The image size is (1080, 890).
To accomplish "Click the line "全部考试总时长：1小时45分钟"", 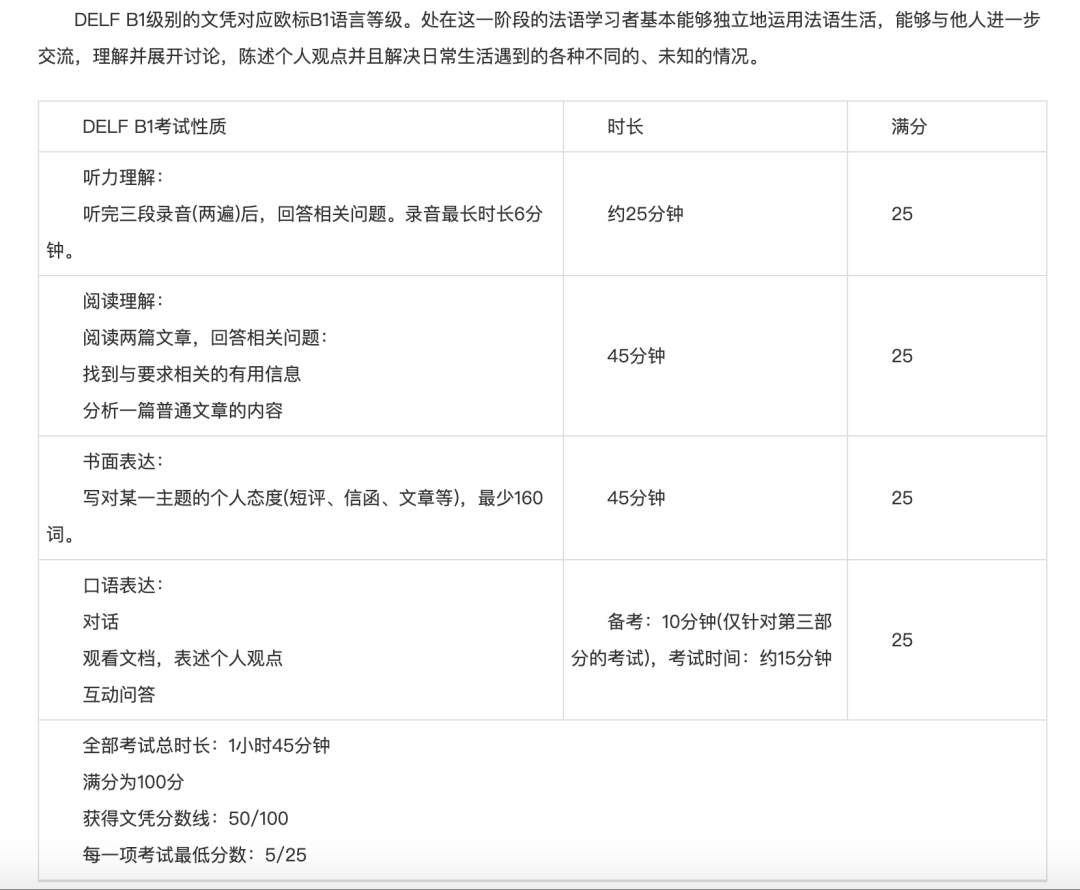I will pos(206,746).
